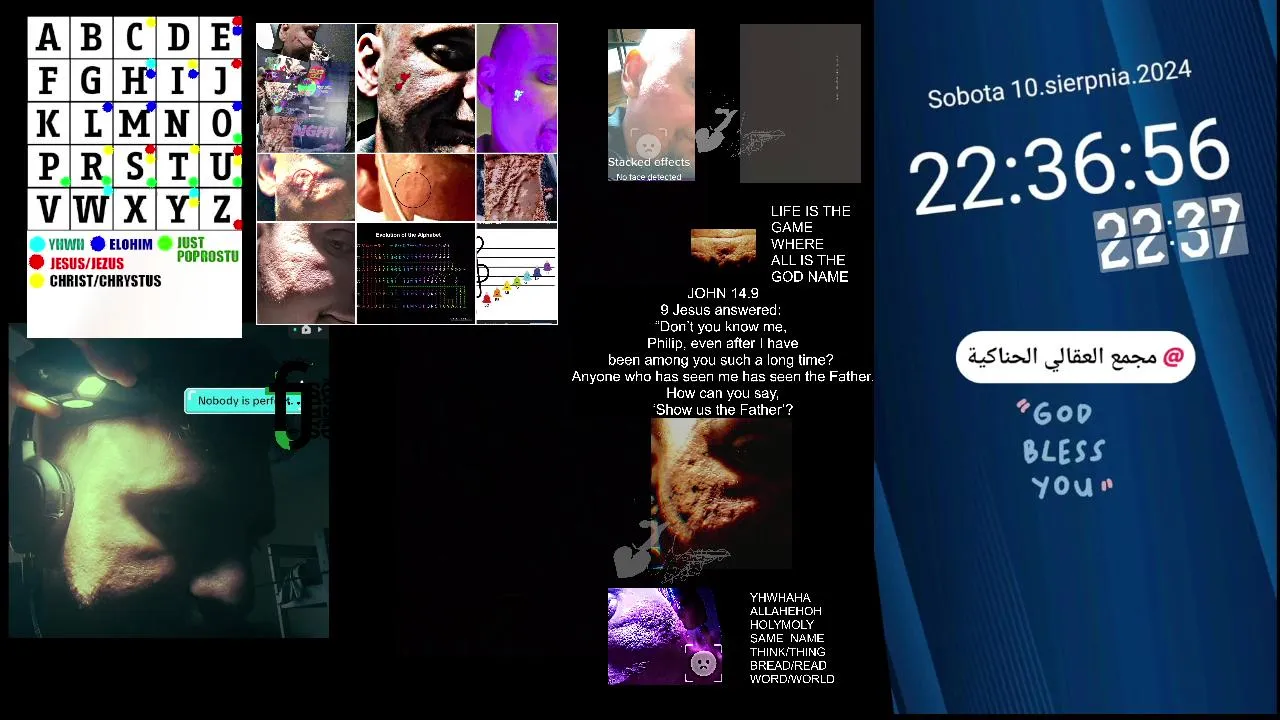Viewport: 1280px width, 720px height.
Task: Click the red JESUS/JEZUS legend dot
Action: click(x=37, y=262)
